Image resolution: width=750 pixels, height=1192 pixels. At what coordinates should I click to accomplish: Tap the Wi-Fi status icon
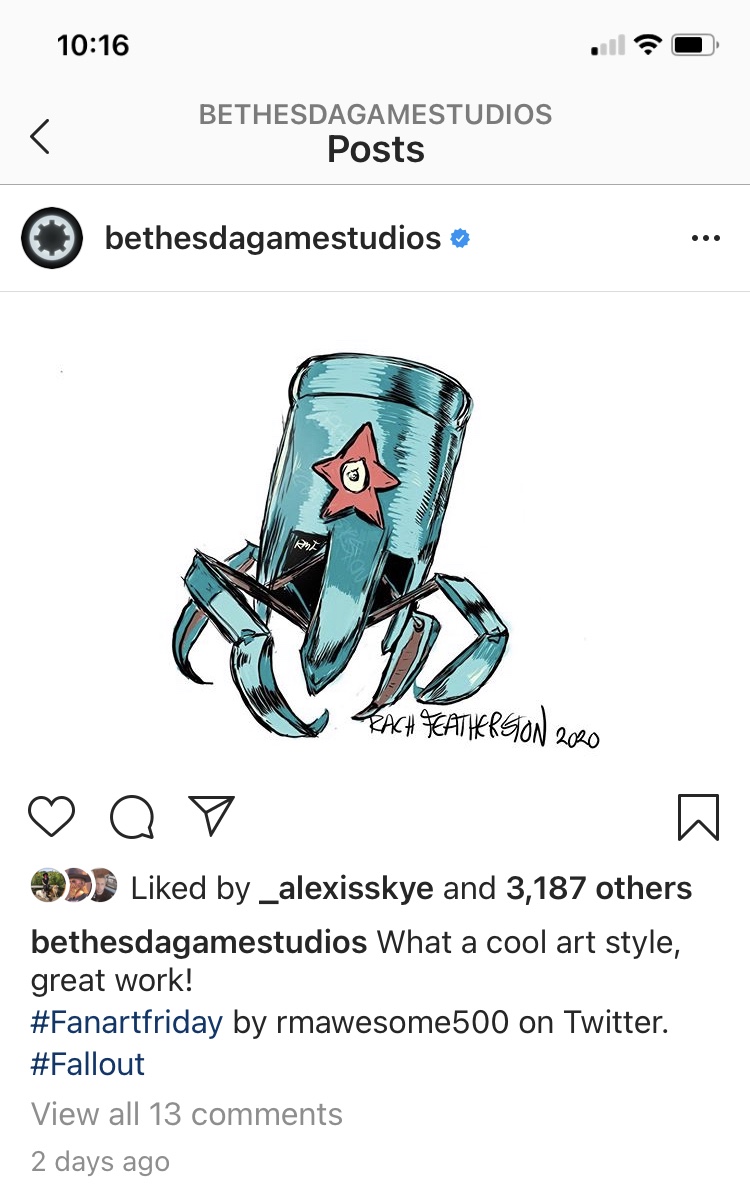click(x=647, y=45)
